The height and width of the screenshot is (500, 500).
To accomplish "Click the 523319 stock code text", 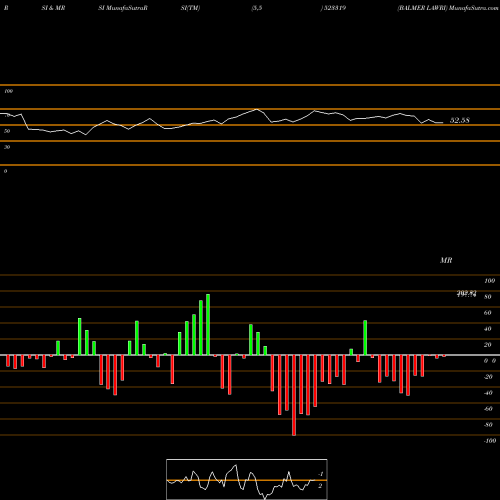I will point(334,8).
